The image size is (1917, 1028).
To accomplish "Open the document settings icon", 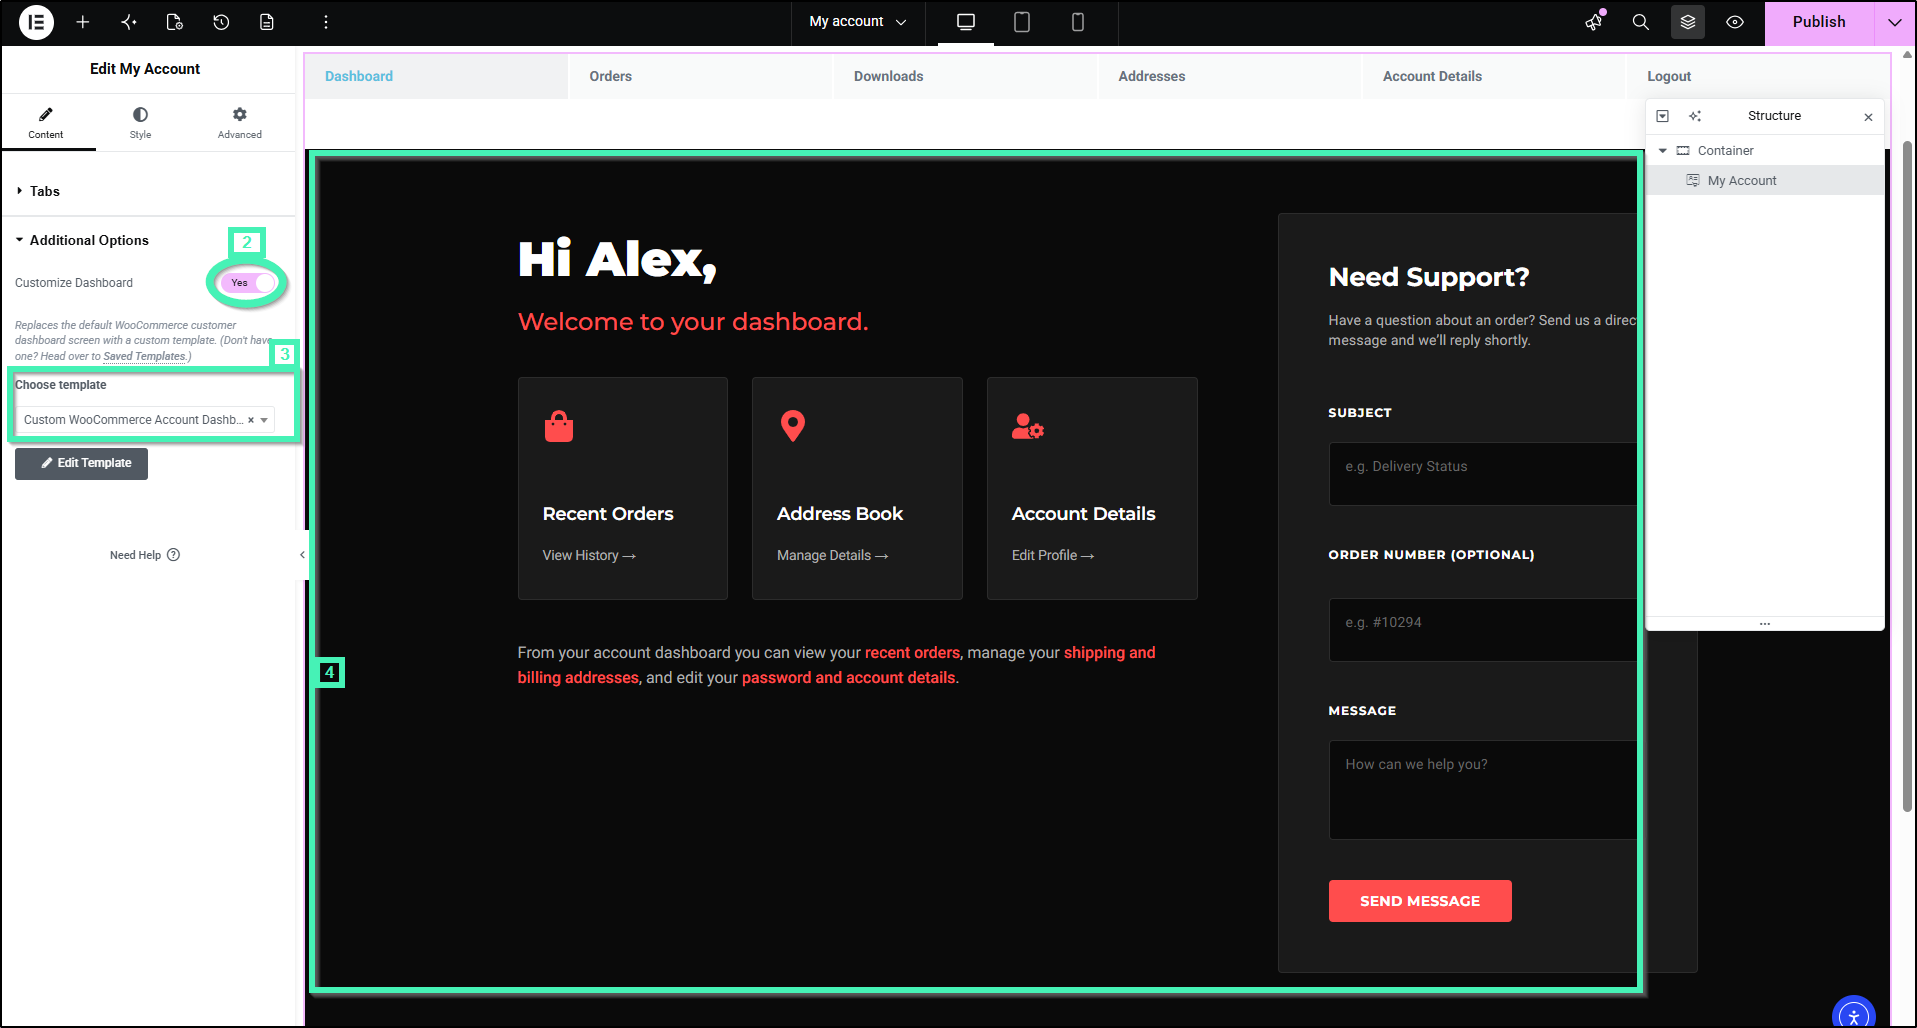I will coord(174,22).
